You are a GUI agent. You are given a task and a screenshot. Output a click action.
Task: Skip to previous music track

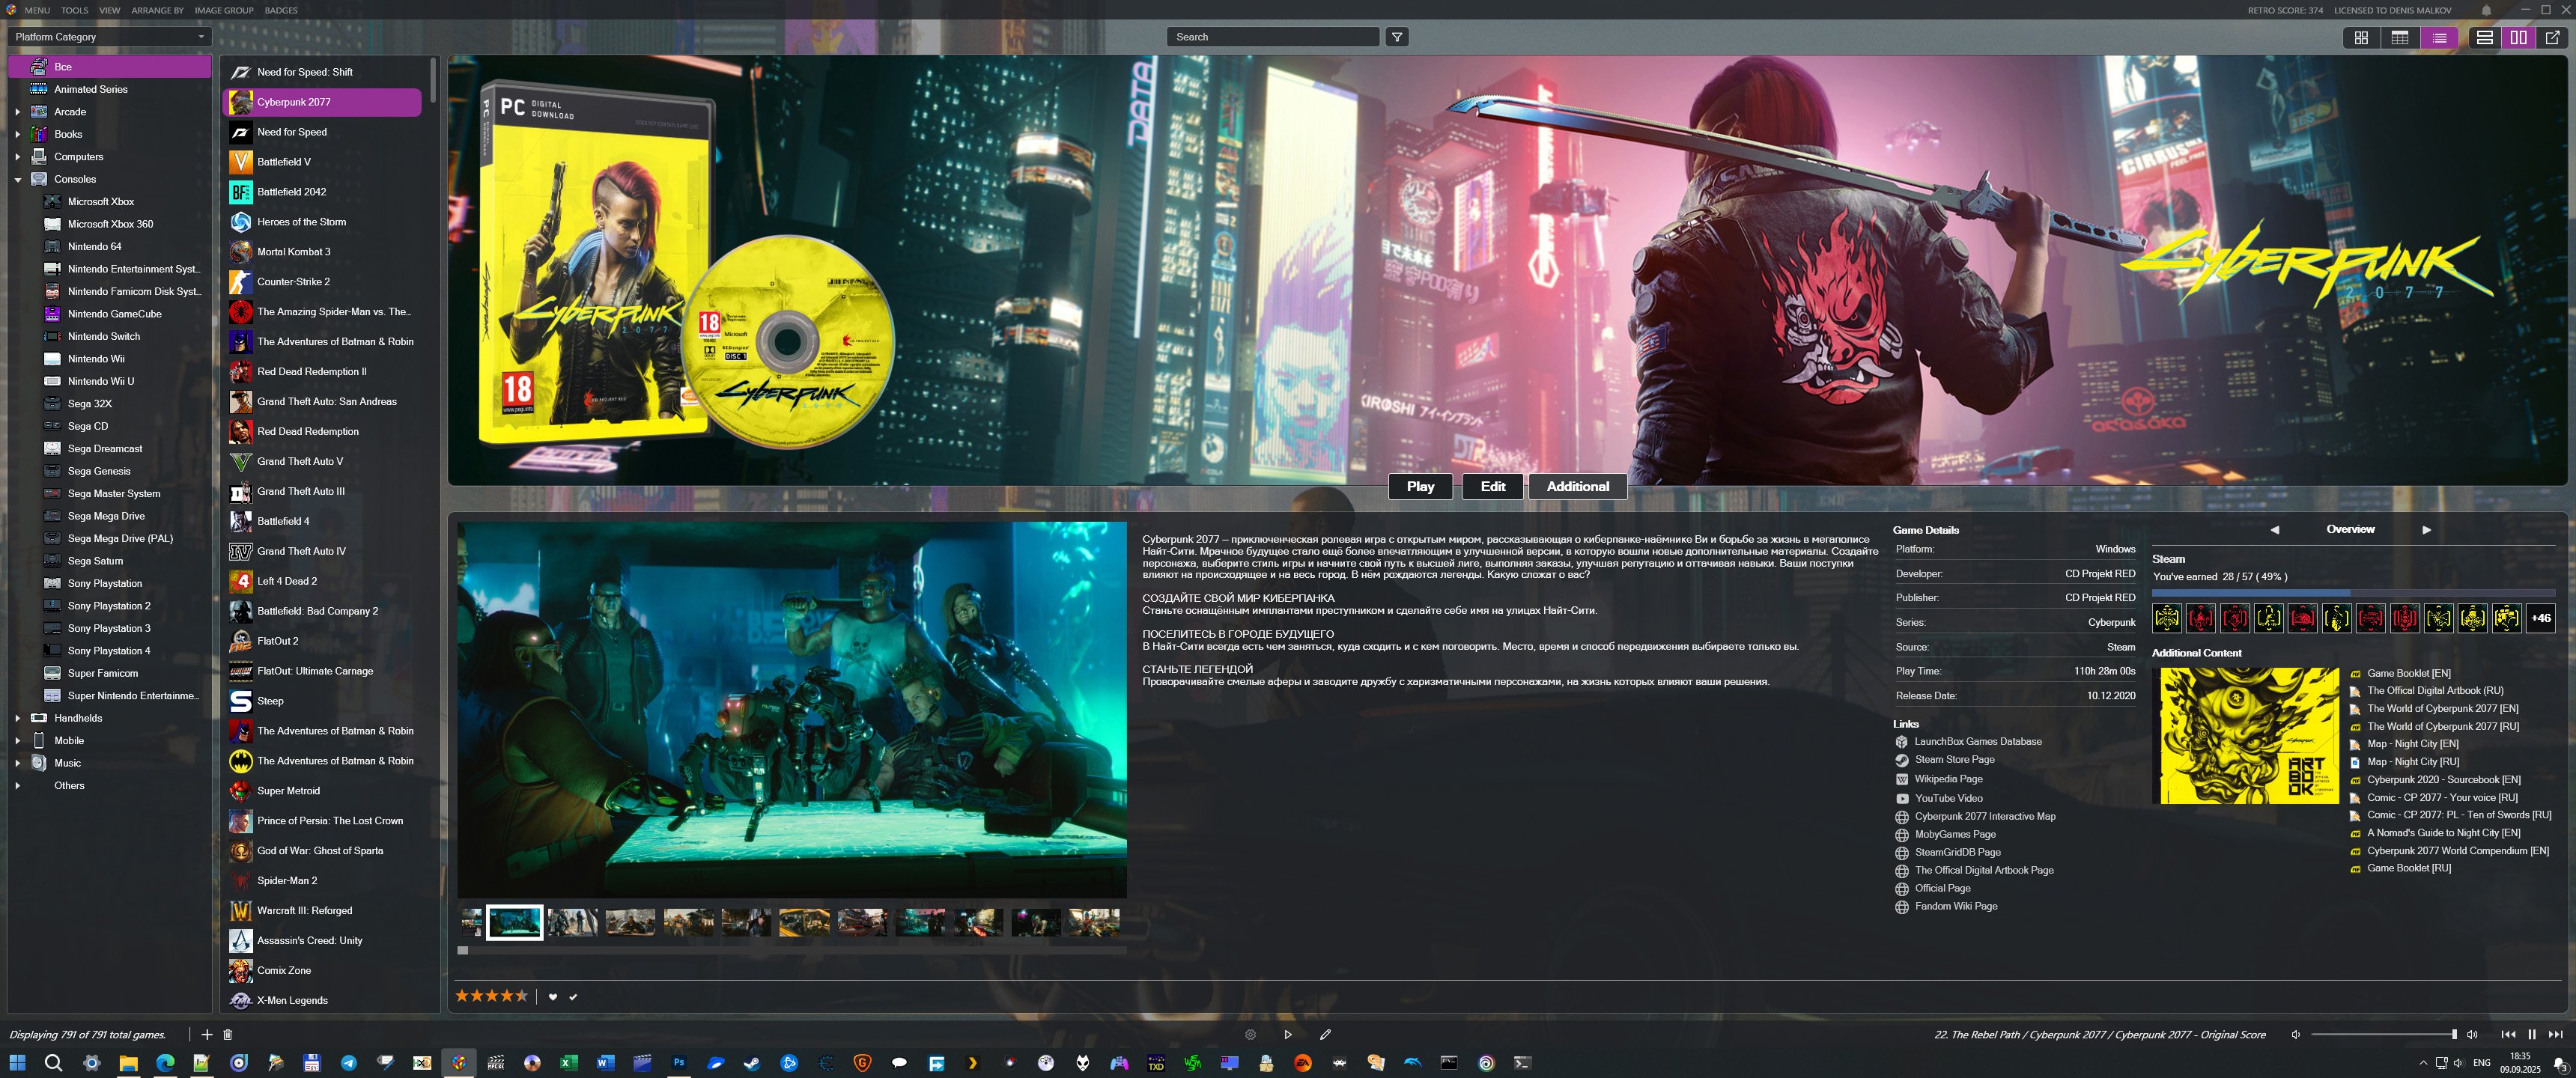click(2508, 1034)
